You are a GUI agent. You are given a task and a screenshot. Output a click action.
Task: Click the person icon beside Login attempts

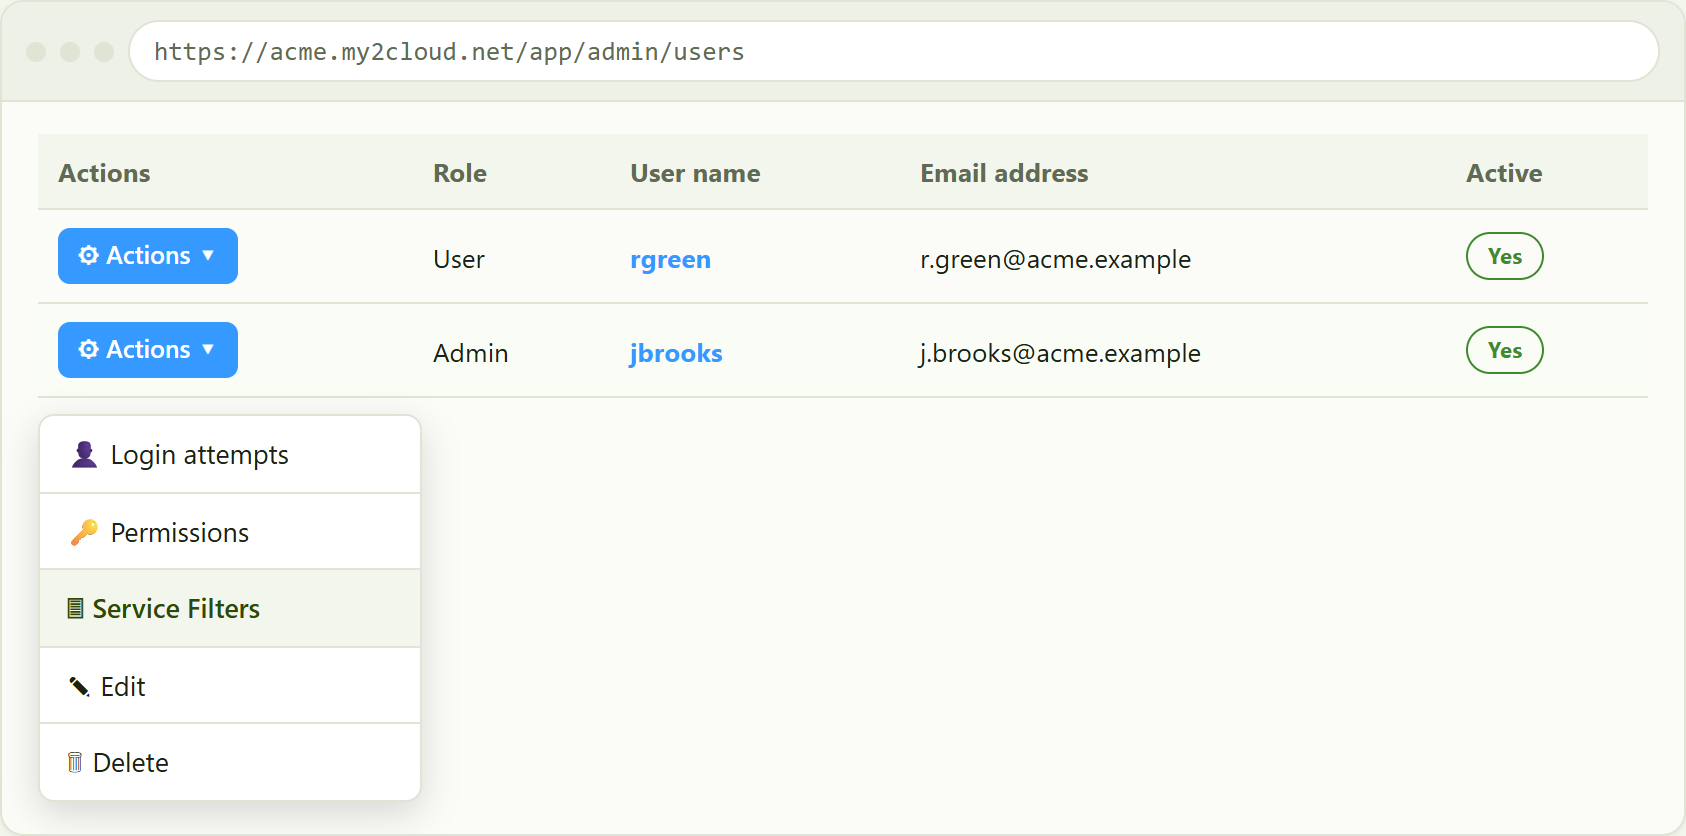85,455
